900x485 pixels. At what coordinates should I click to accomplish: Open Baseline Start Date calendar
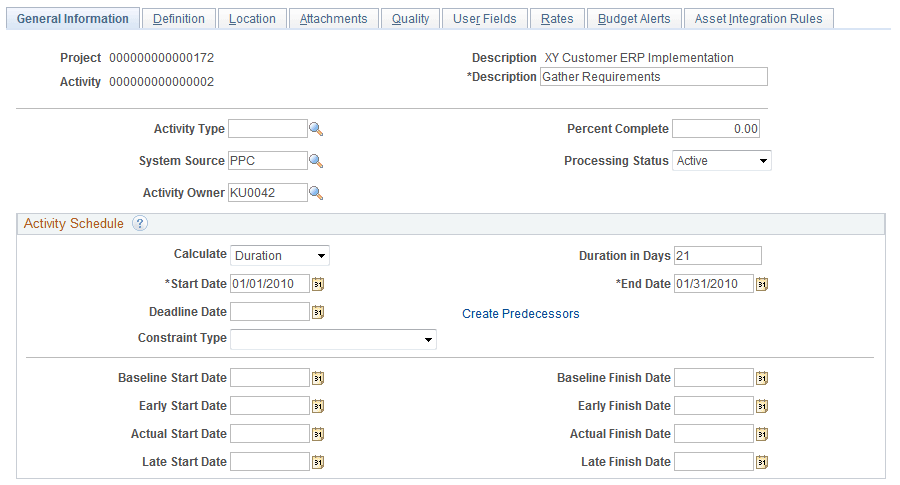pyautogui.click(x=318, y=378)
